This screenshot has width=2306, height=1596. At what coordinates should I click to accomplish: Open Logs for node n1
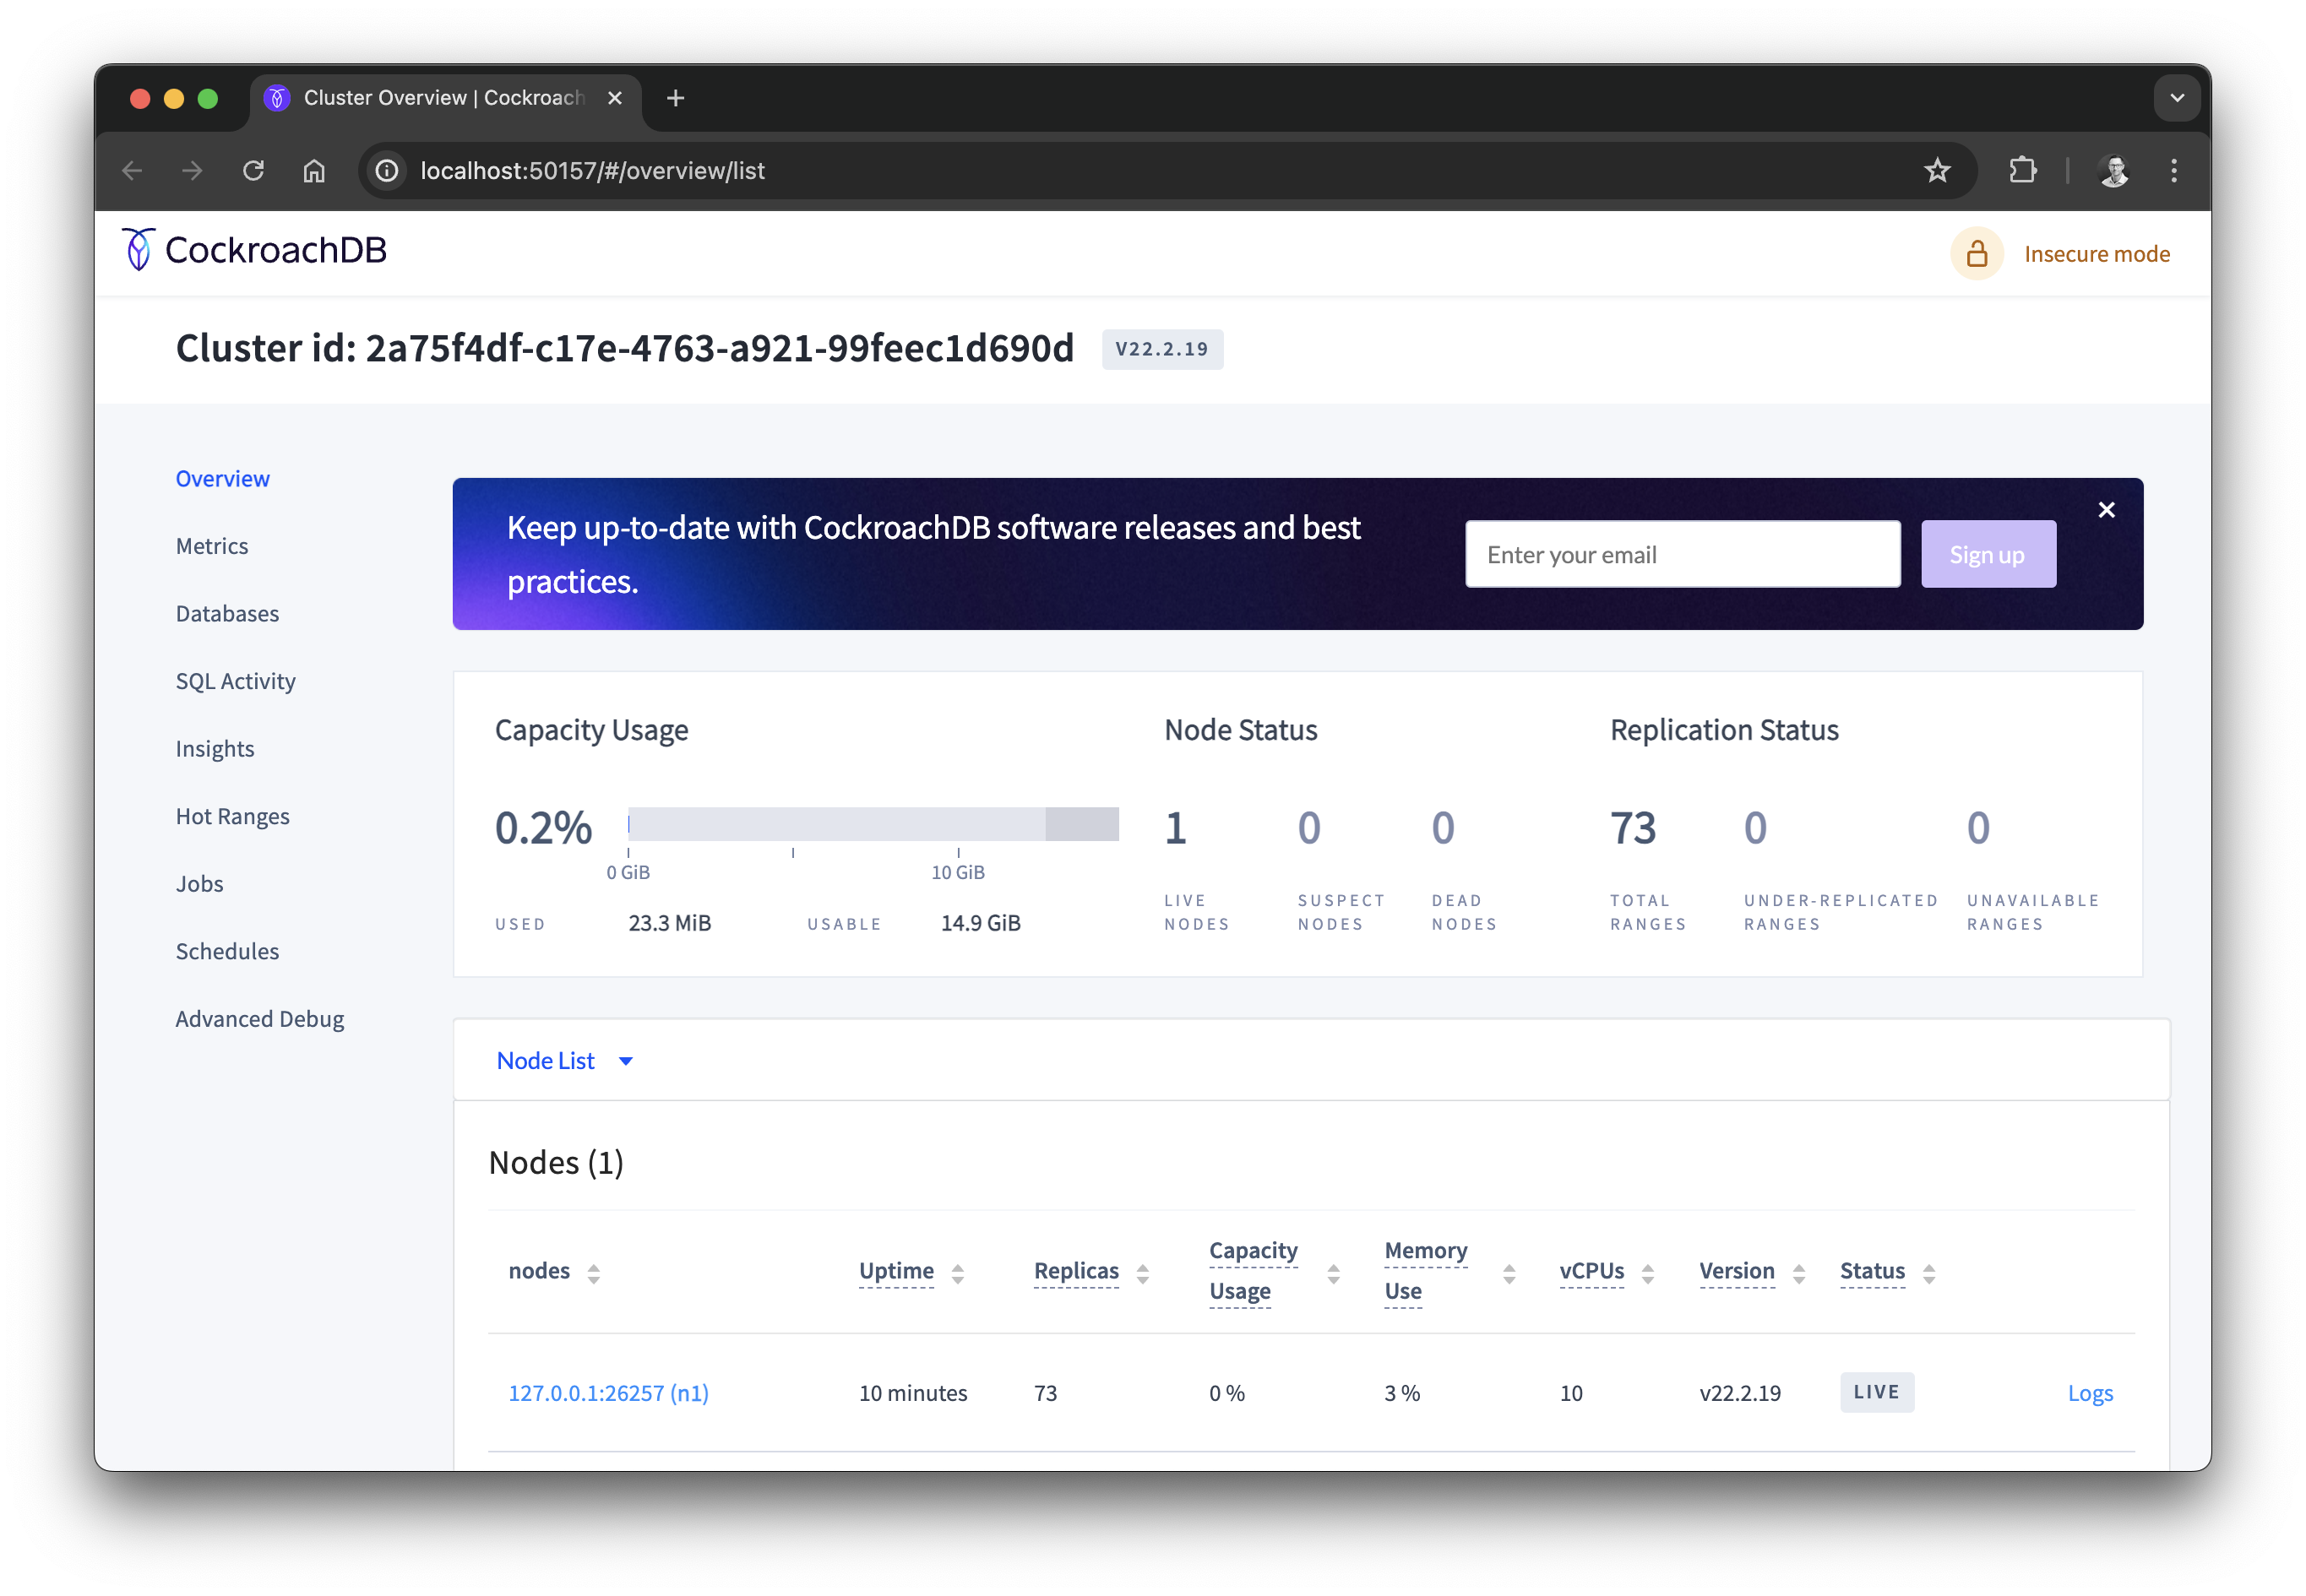tap(2090, 1392)
